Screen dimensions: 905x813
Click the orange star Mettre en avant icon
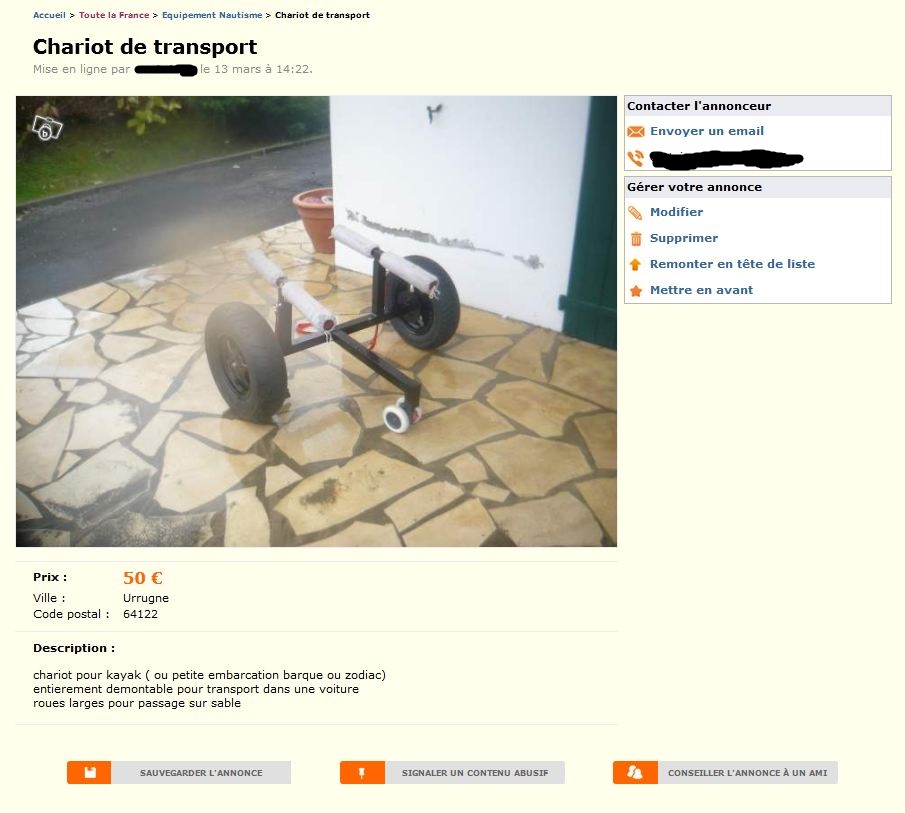click(635, 290)
